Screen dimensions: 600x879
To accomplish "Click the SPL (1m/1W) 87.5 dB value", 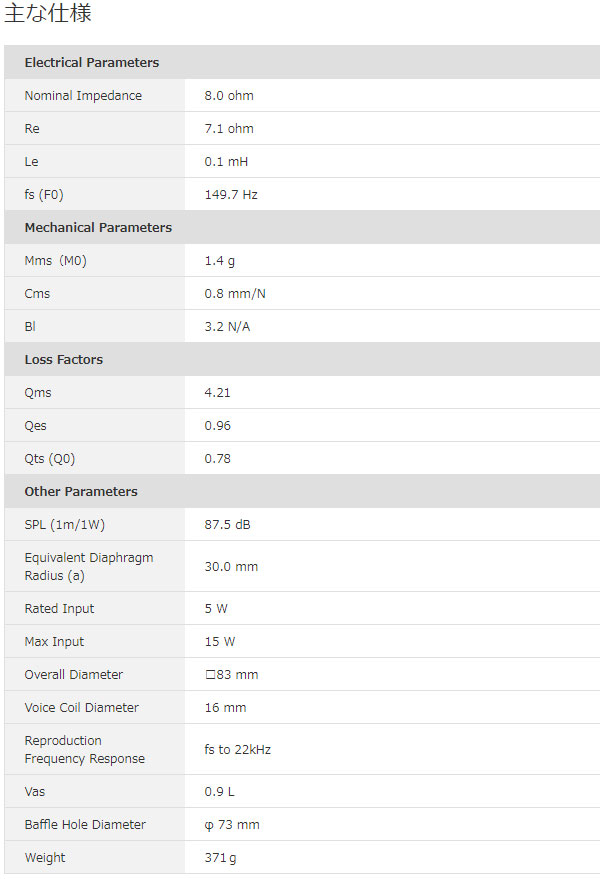I will click(x=228, y=525).
